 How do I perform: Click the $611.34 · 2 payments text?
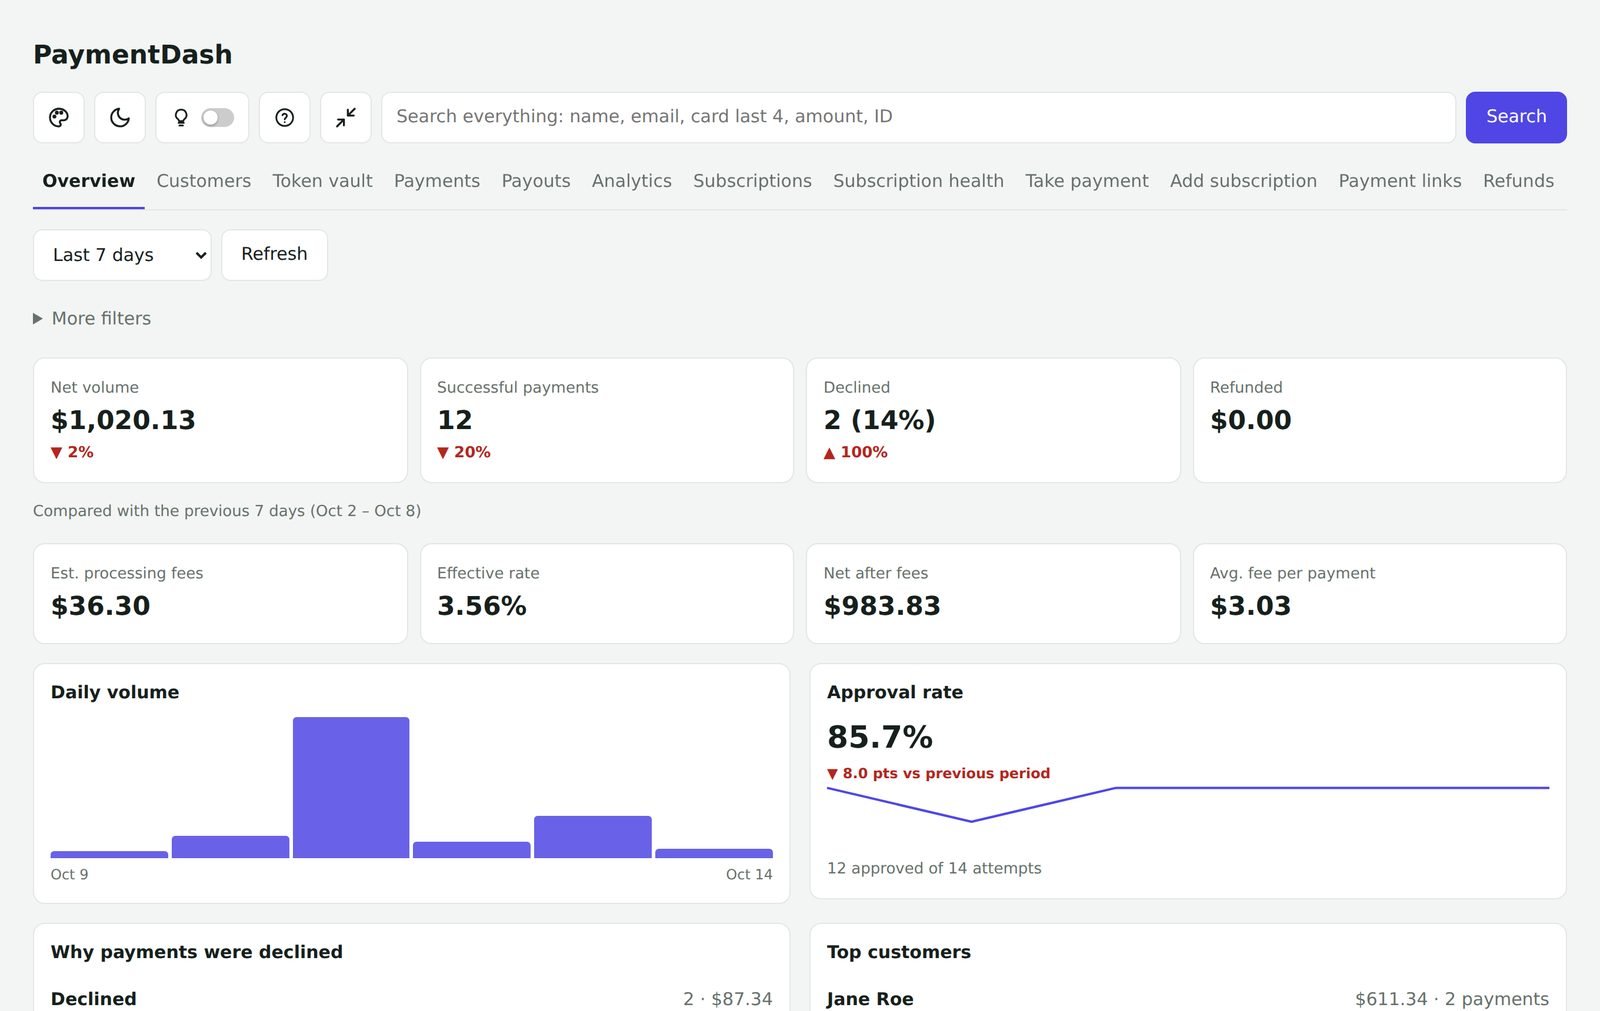pyautogui.click(x=1452, y=999)
